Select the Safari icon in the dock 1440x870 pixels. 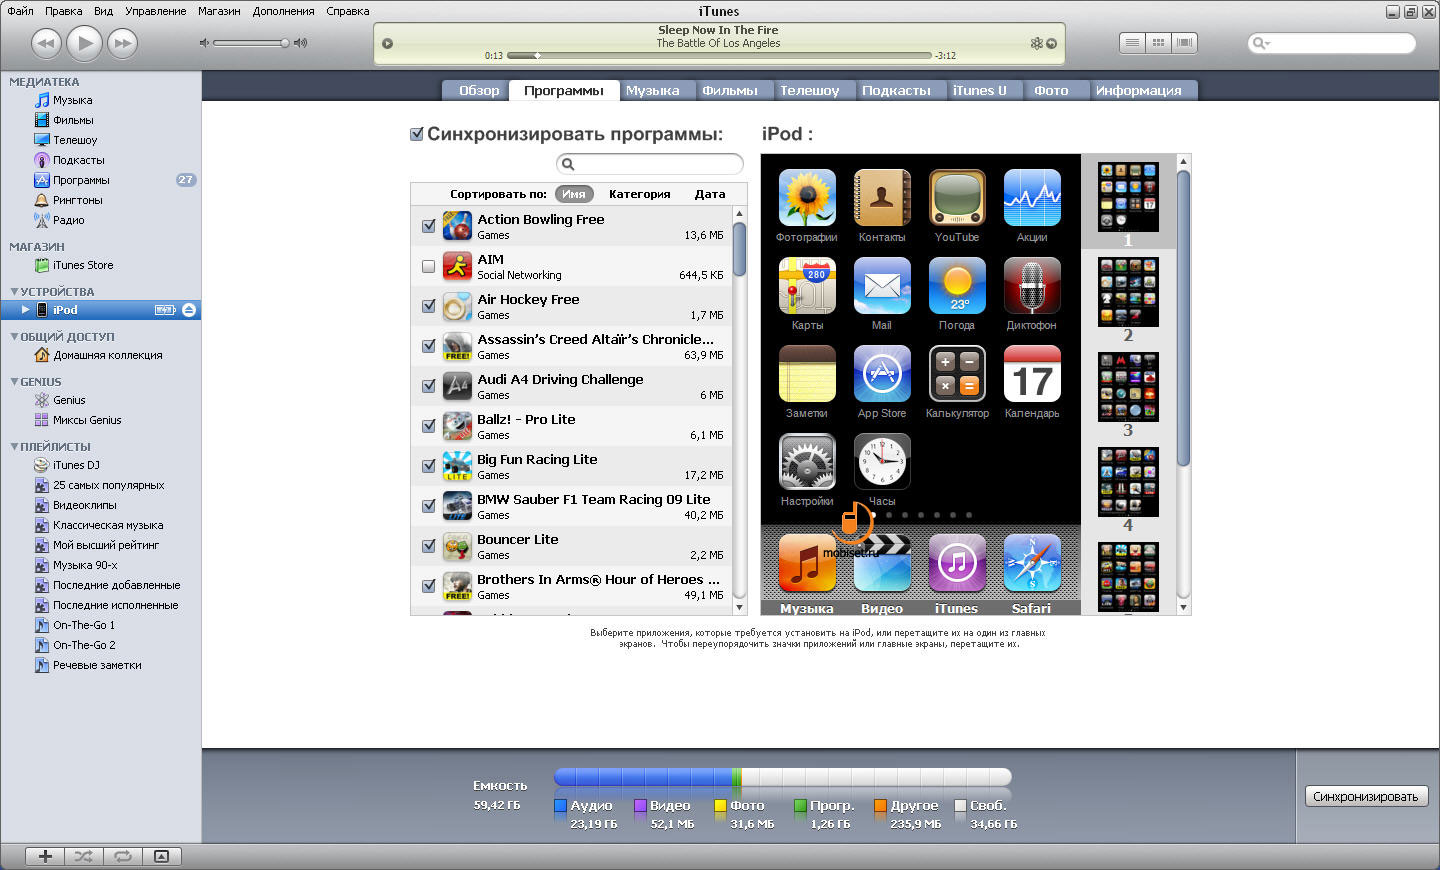point(1032,563)
